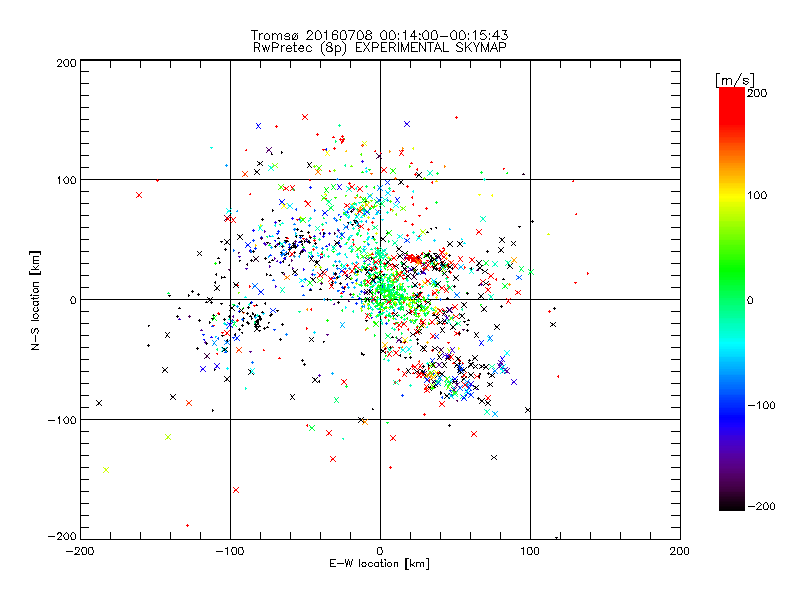The image size is (800, 600).
Task: Select the subtitle 'RwPretec (8p) EXPERIMENTAL SKYMAP'
Action: pyautogui.click(x=380, y=48)
